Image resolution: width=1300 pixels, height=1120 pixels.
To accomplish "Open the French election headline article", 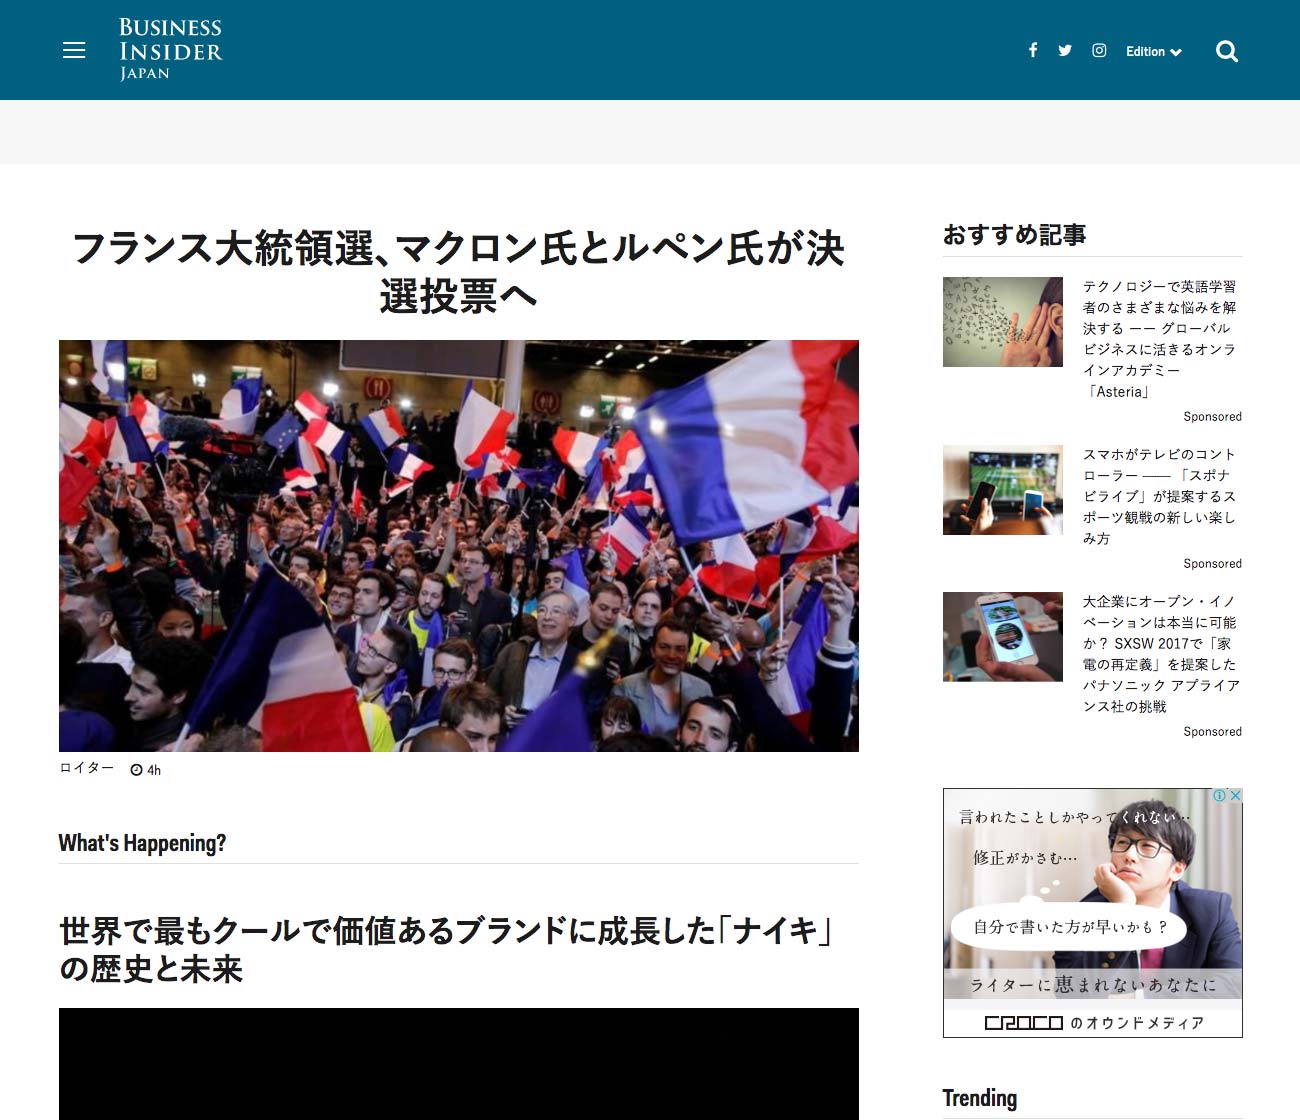I will pos(458,272).
